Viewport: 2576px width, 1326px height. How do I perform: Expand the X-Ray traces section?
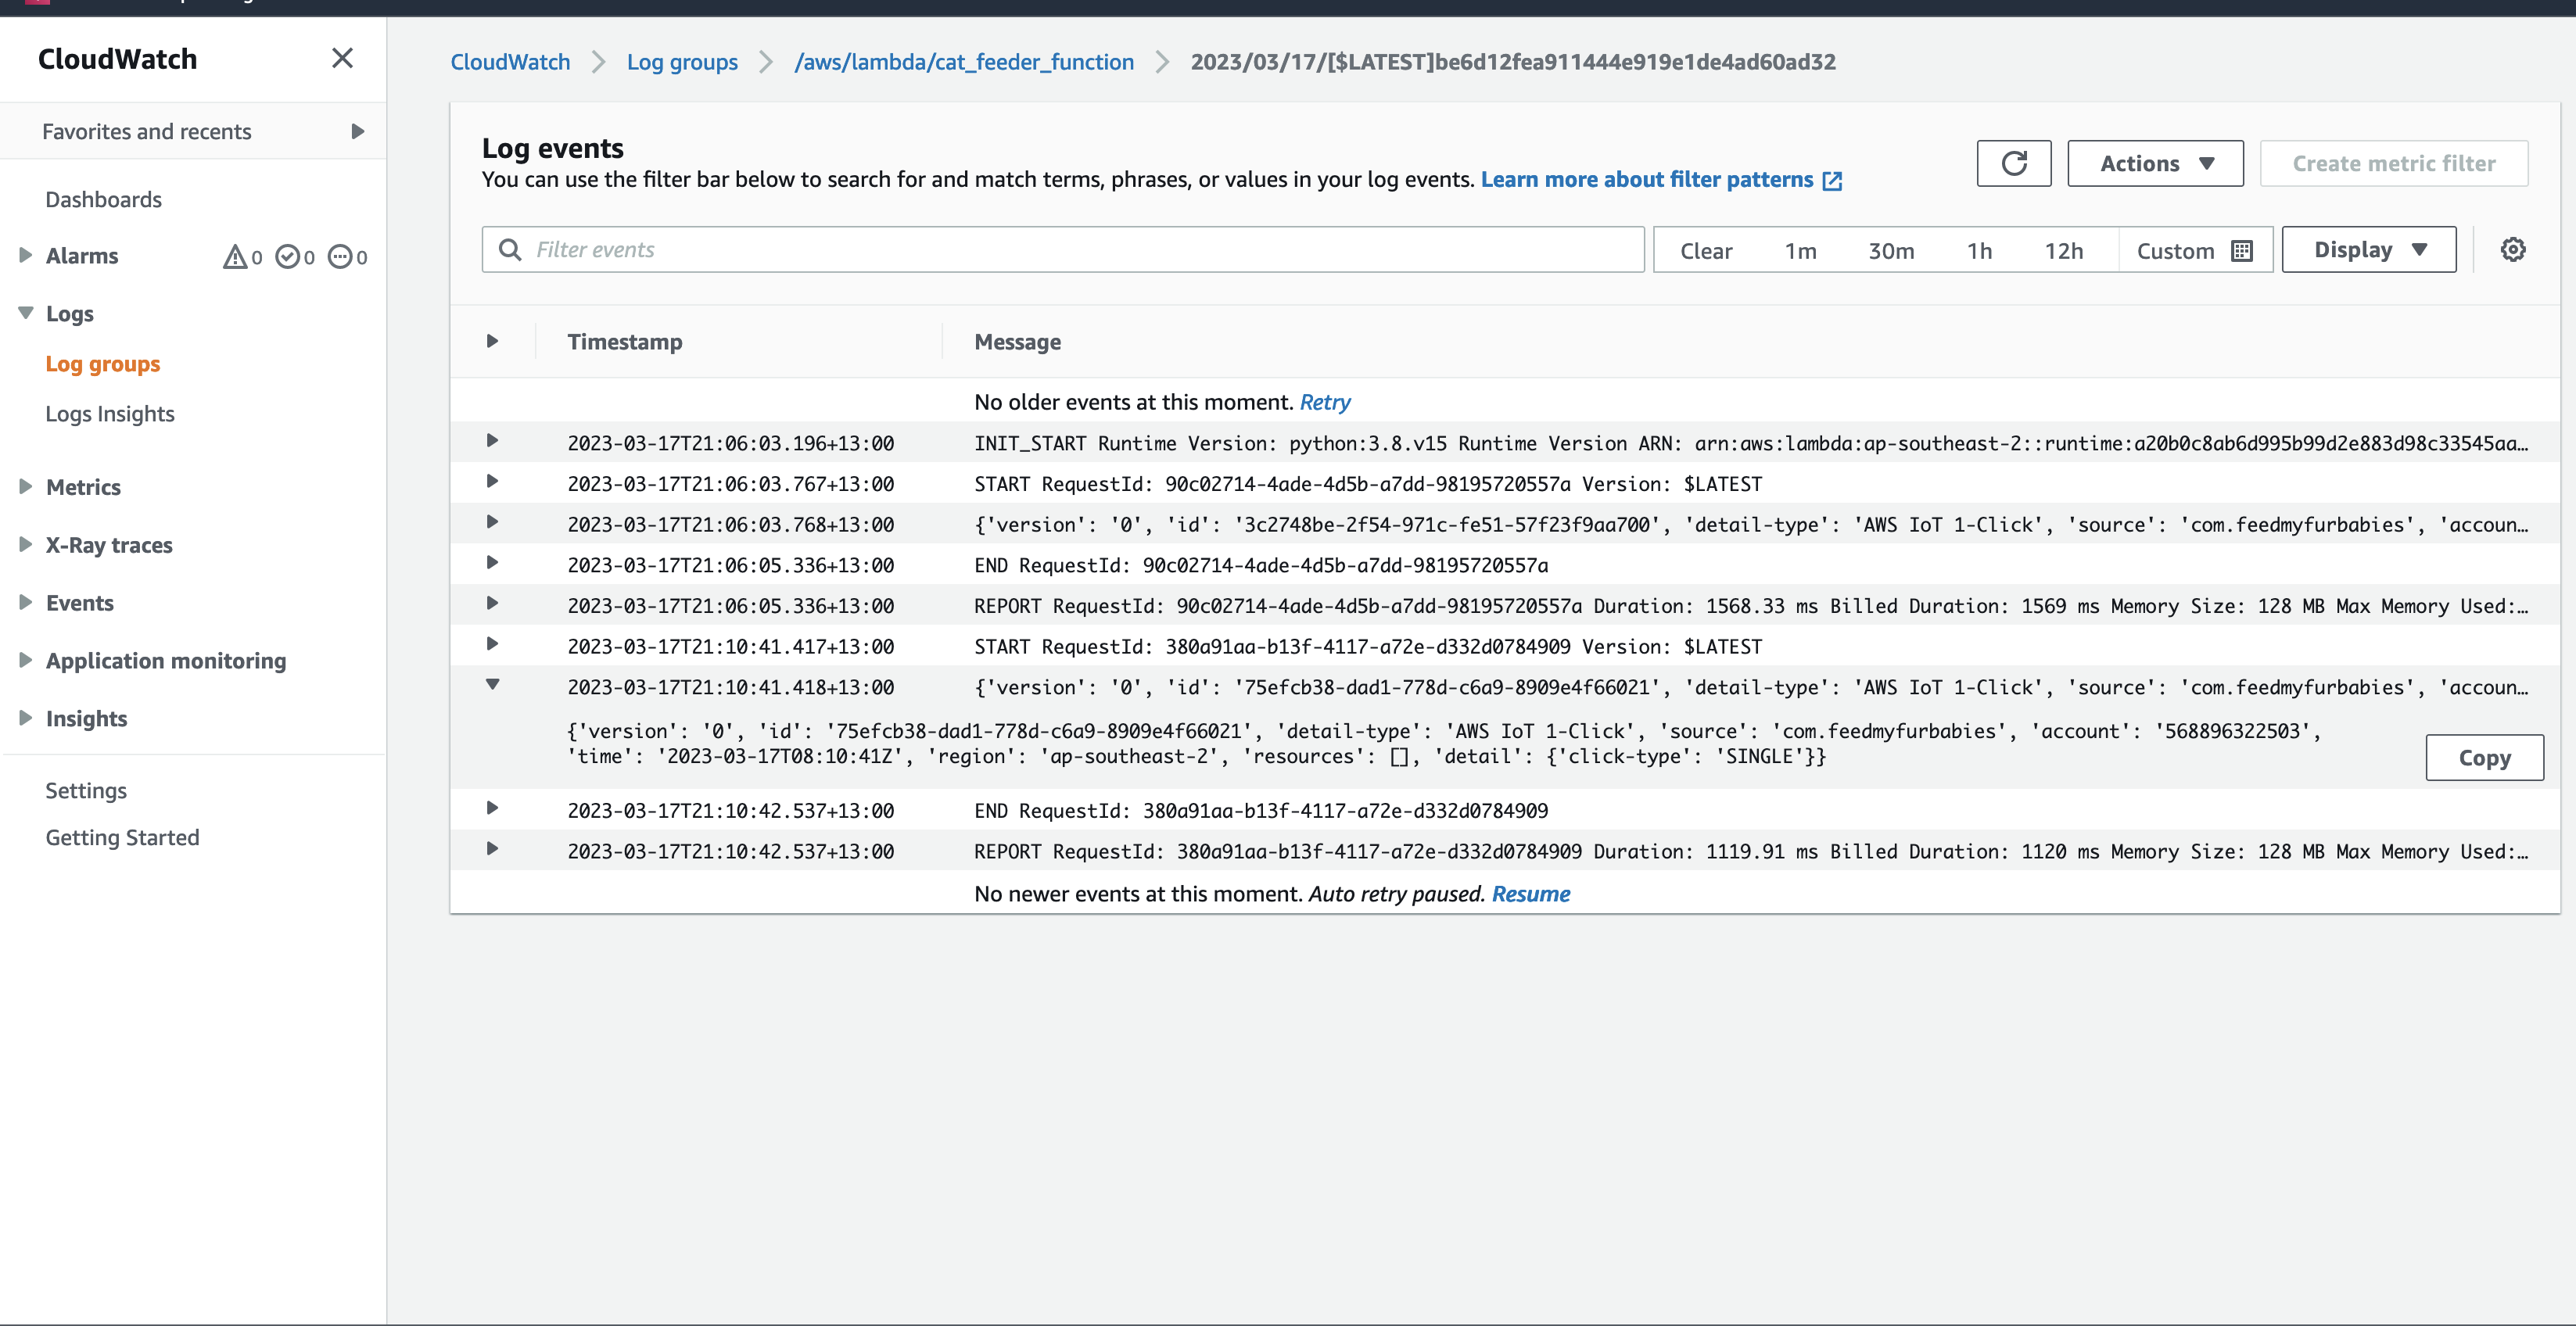tap(25, 545)
